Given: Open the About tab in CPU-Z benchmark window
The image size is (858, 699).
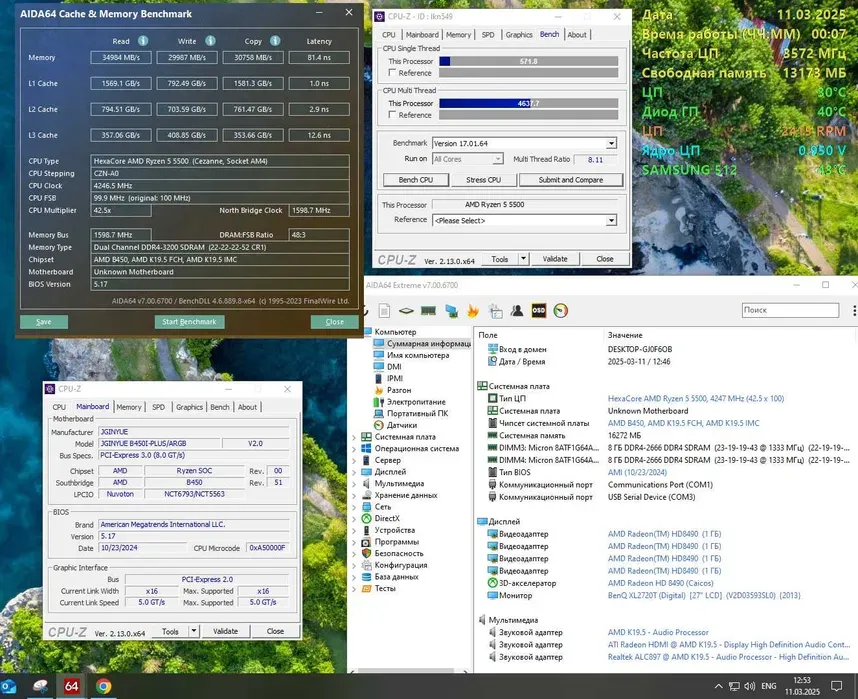Looking at the screenshot, I should click(x=577, y=34).
